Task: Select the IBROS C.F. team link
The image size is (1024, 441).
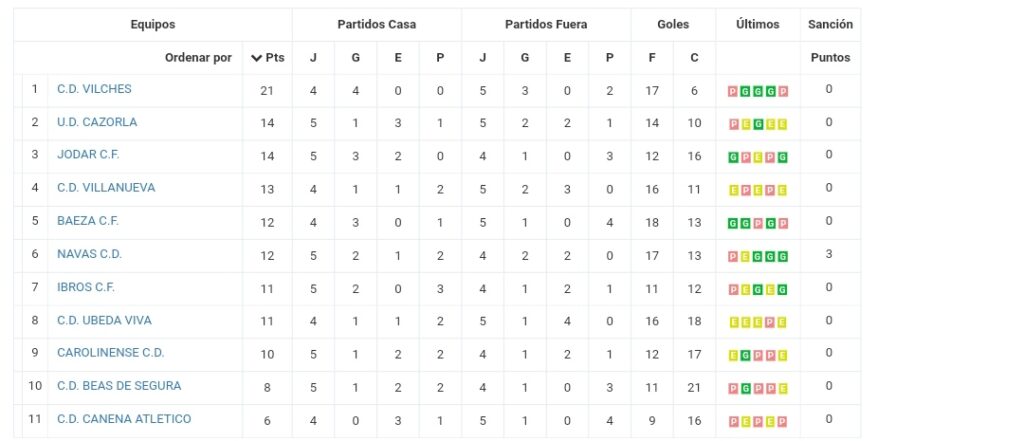Action: (86, 287)
